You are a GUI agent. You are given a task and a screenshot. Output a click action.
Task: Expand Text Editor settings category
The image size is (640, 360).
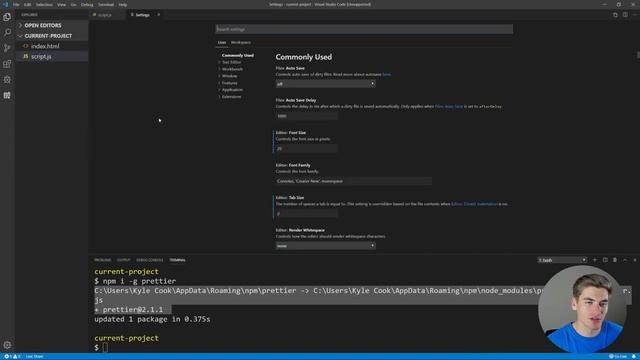[231, 62]
